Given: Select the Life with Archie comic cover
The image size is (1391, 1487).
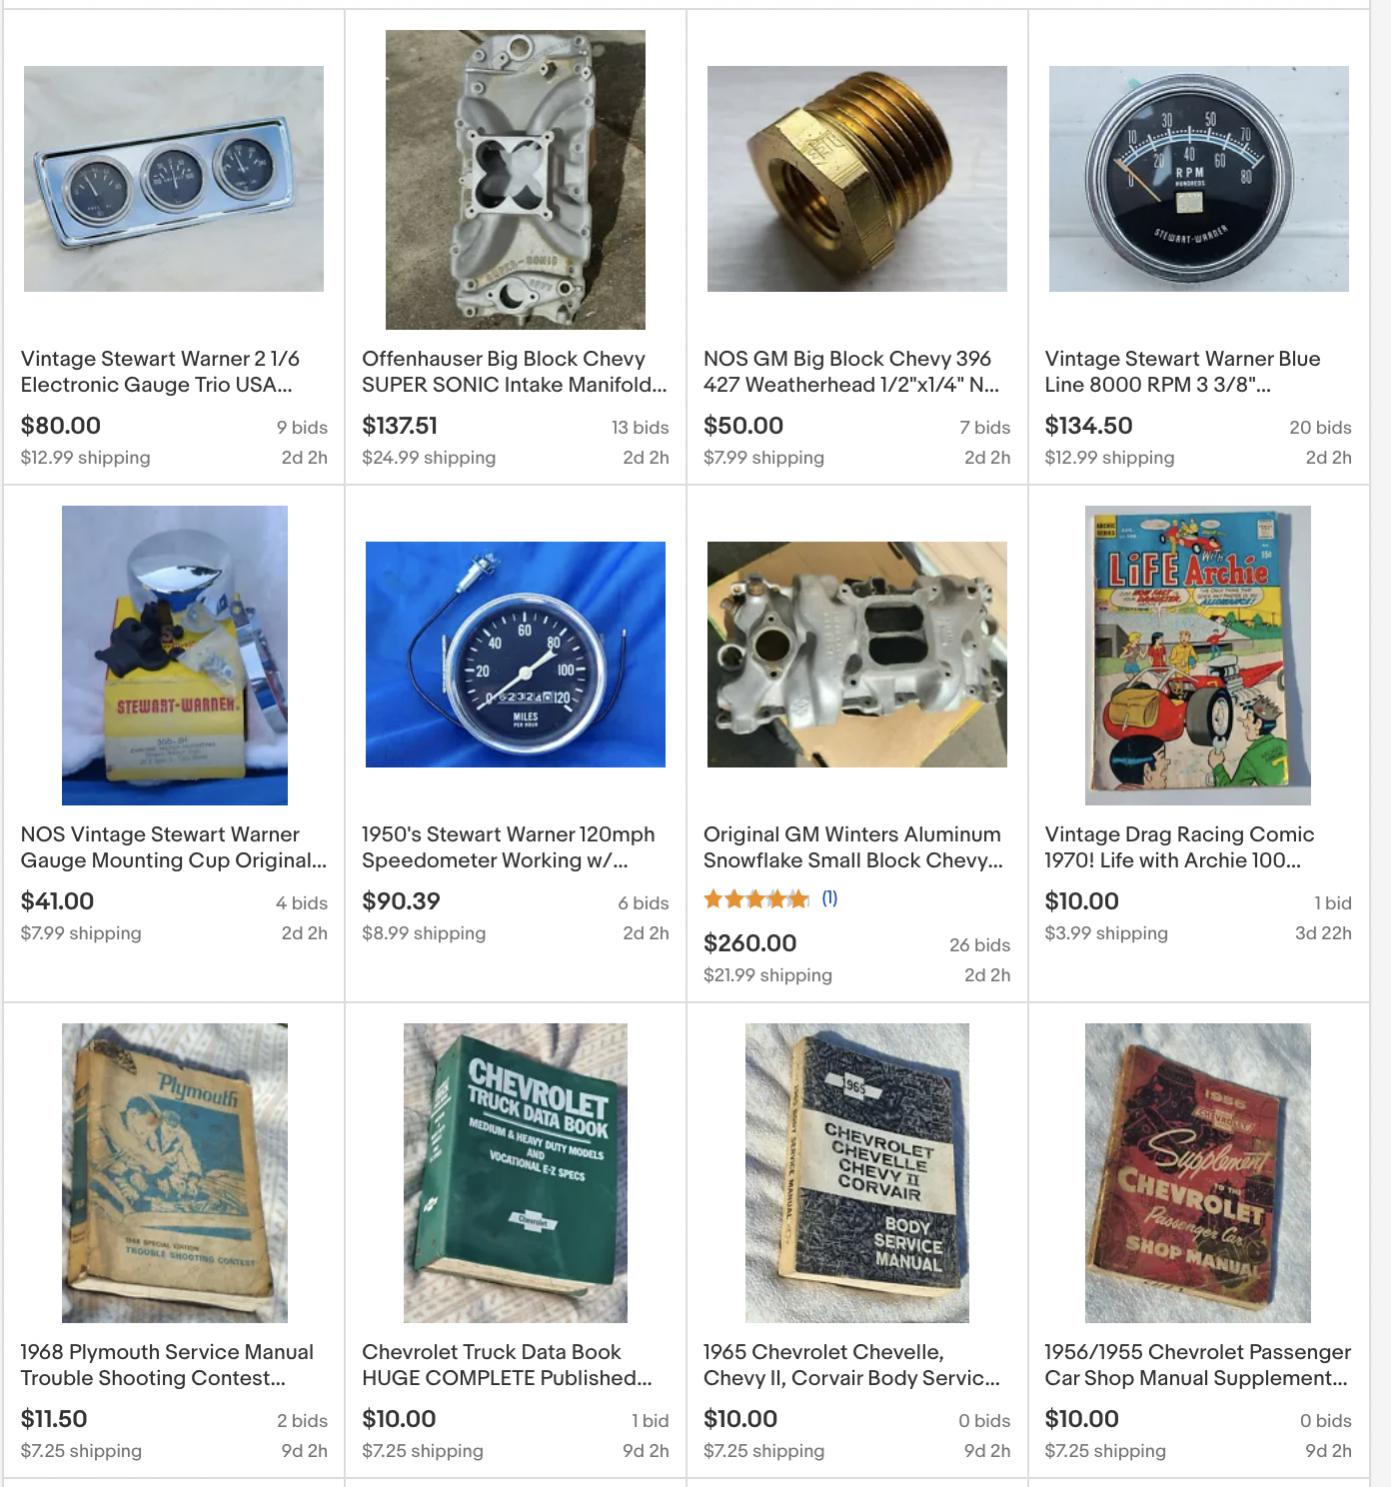Looking at the screenshot, I should click(1198, 655).
